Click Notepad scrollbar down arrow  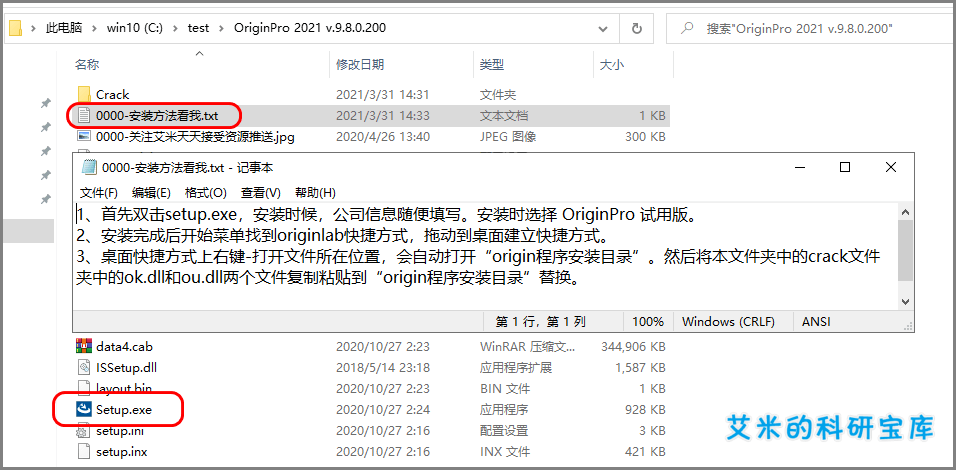pyautogui.click(x=905, y=302)
